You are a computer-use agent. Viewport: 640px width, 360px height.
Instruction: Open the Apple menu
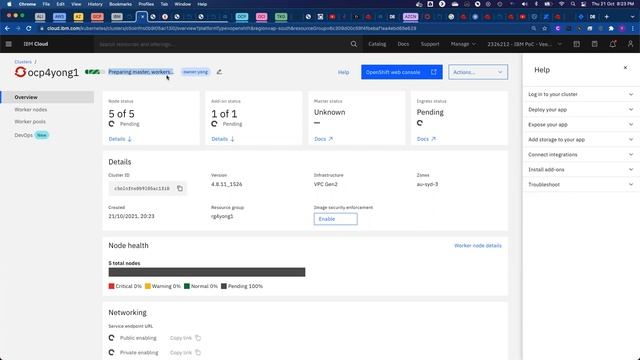tap(9, 4)
